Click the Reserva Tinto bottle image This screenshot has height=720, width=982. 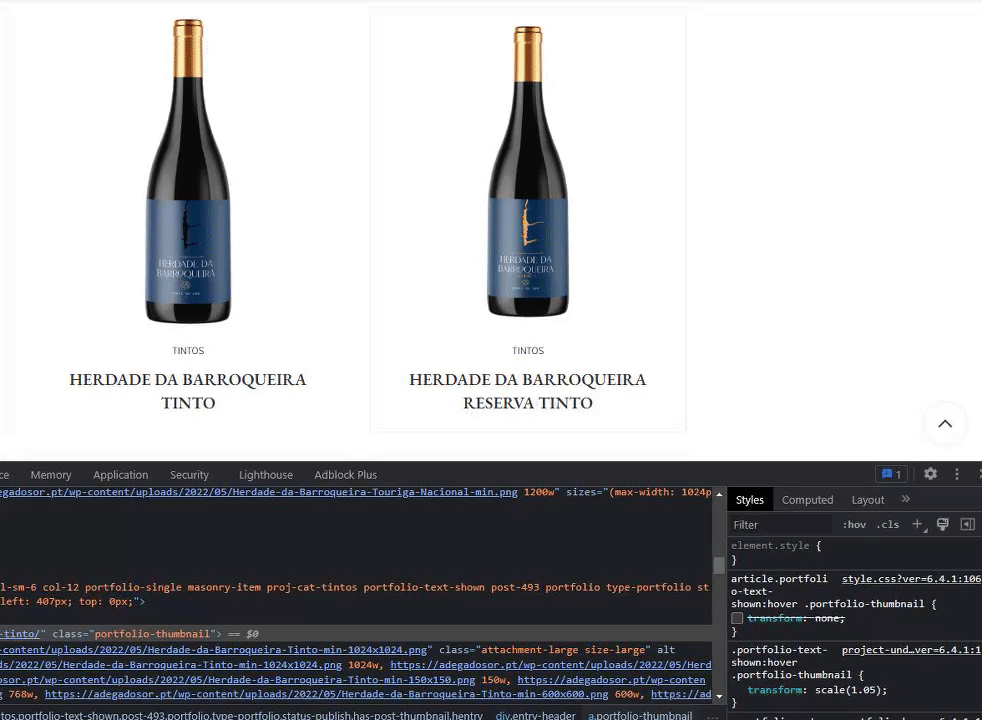pos(528,171)
